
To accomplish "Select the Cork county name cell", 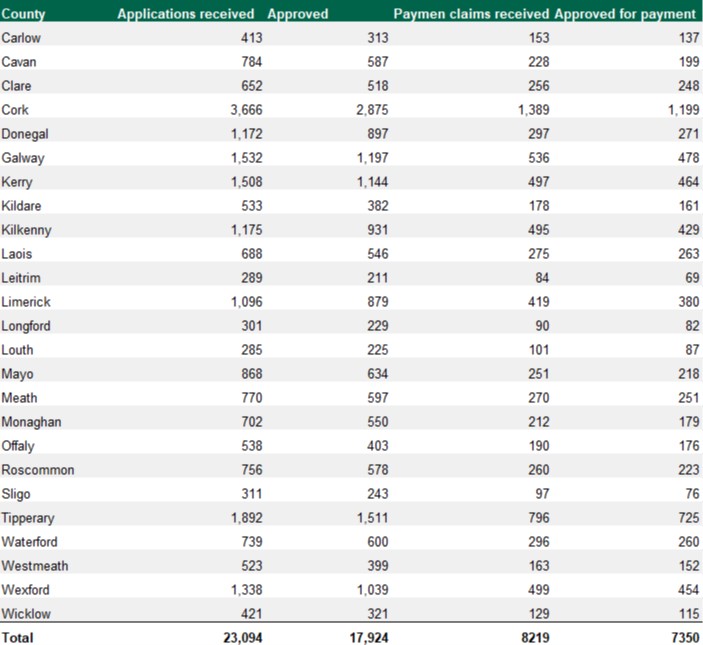I will (x=15, y=110).
